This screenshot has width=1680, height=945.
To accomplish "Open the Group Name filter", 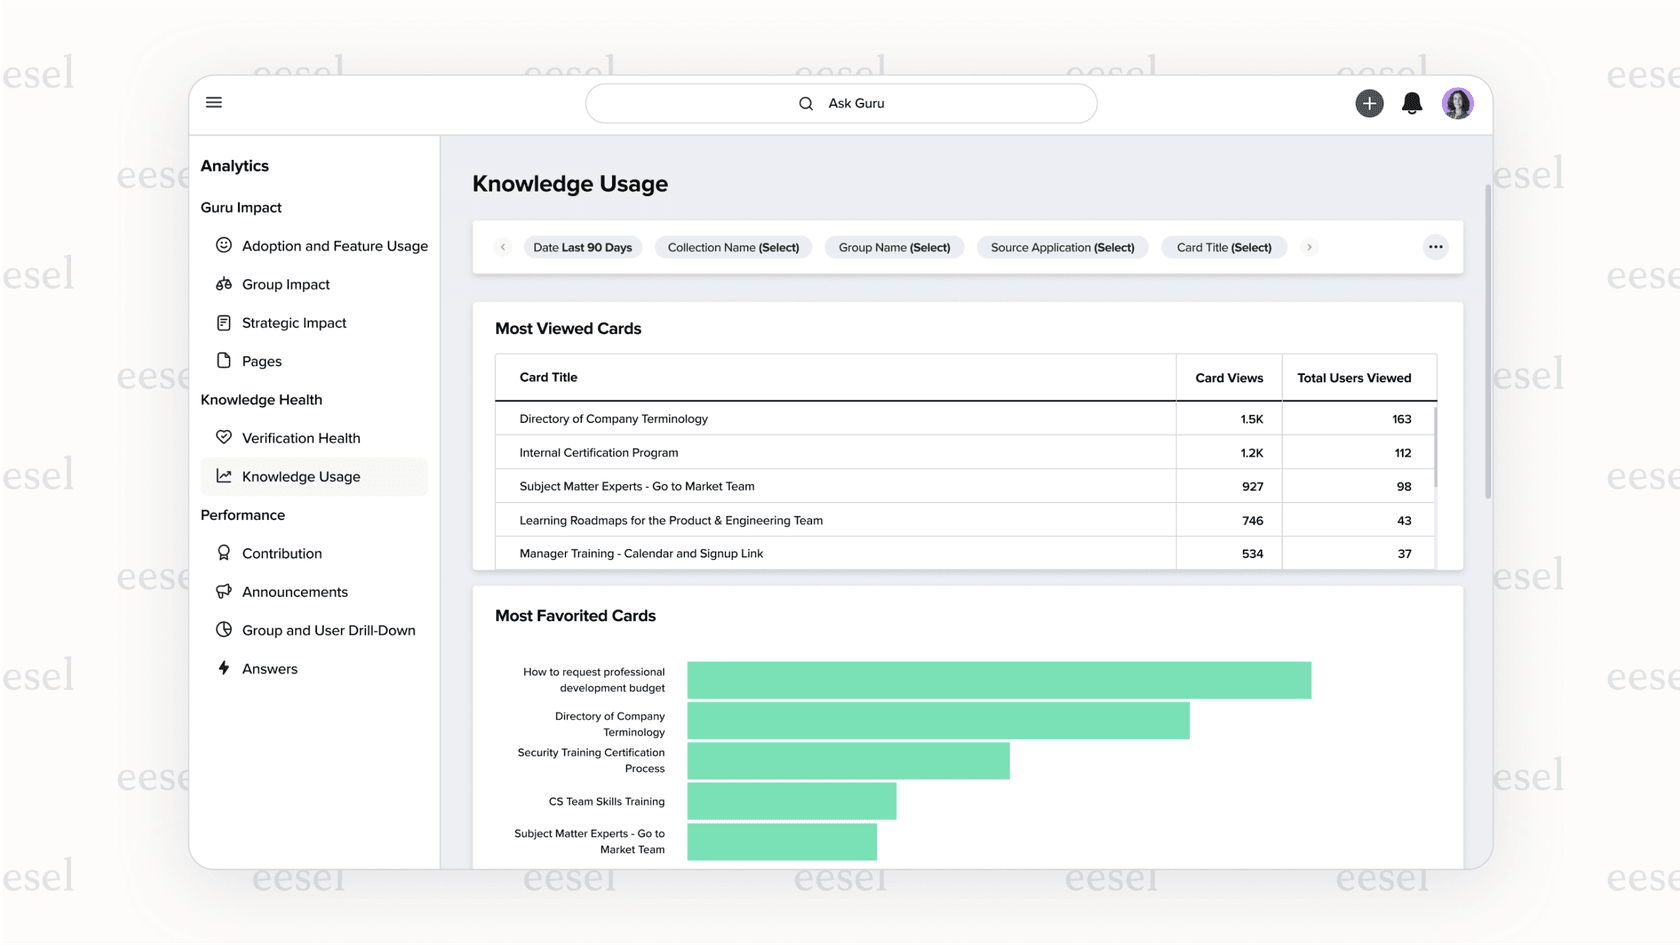I will 894,247.
